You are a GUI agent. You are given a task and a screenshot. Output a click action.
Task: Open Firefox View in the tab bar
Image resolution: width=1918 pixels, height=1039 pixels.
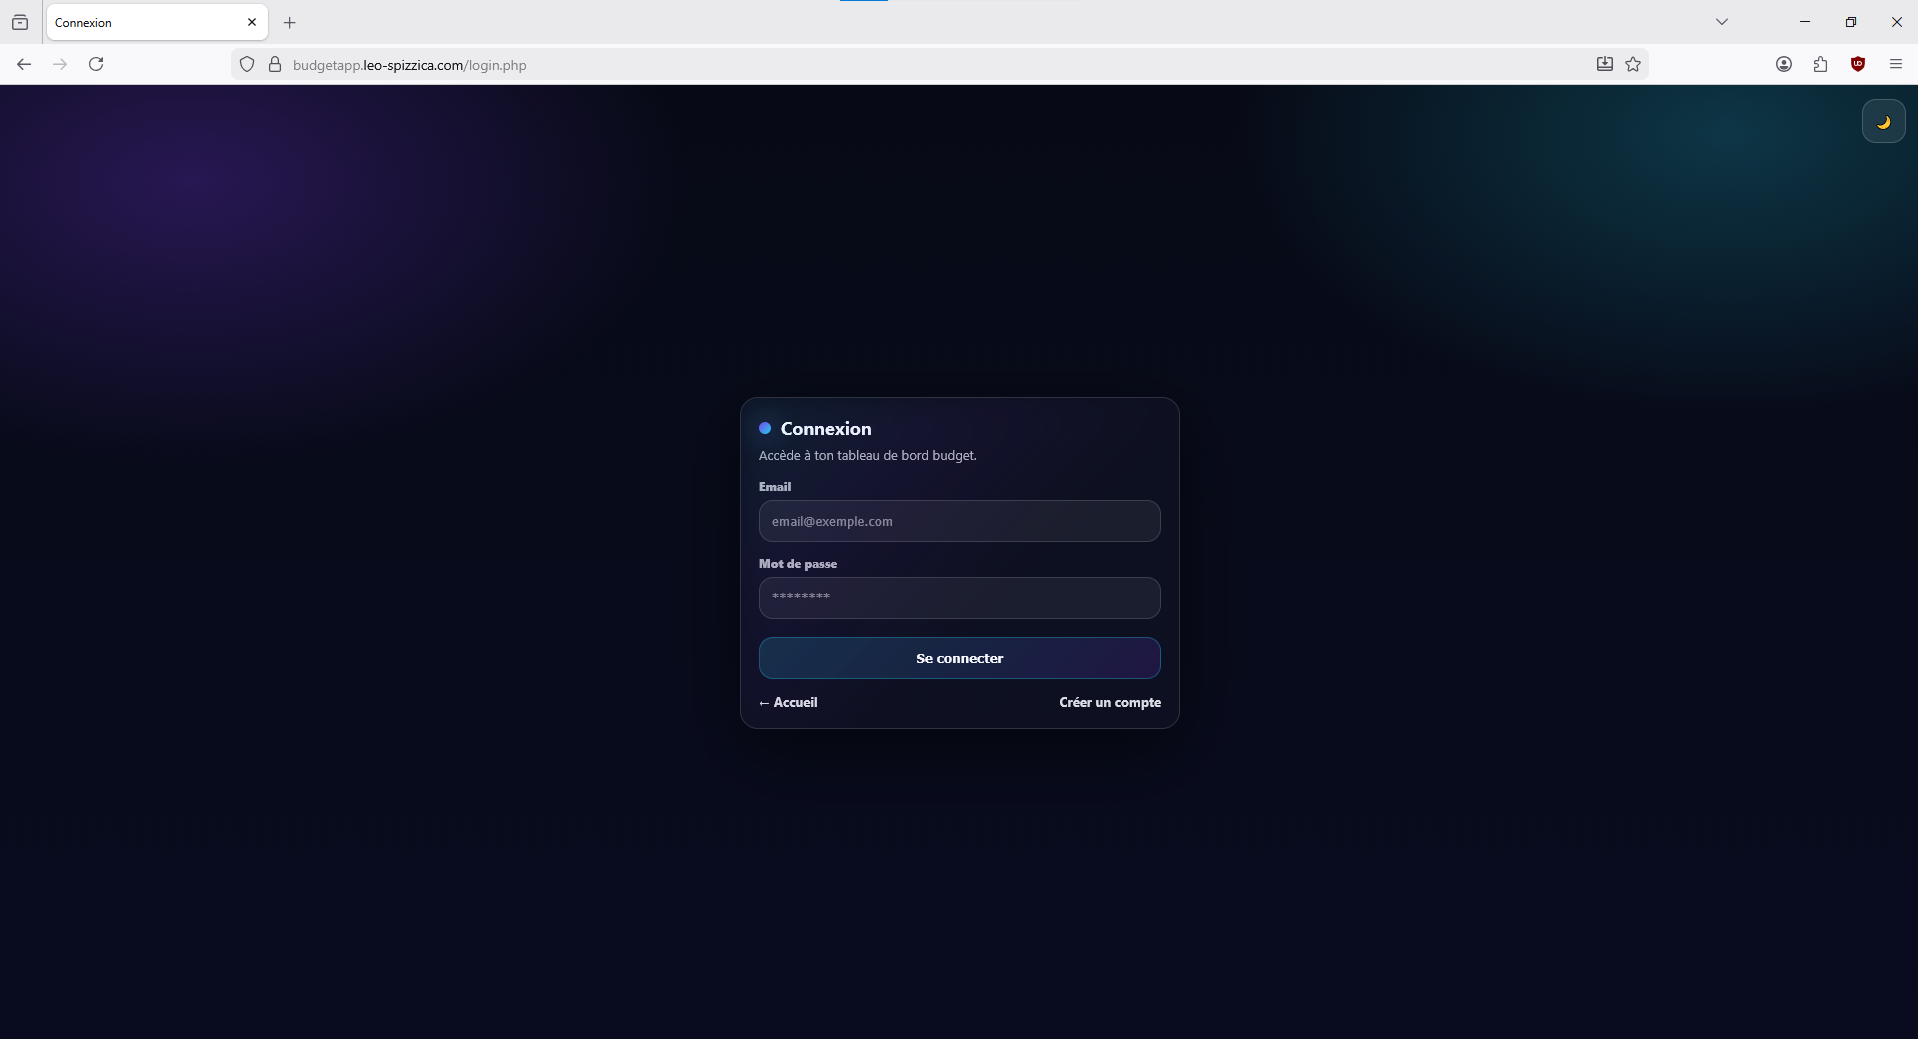tap(20, 22)
